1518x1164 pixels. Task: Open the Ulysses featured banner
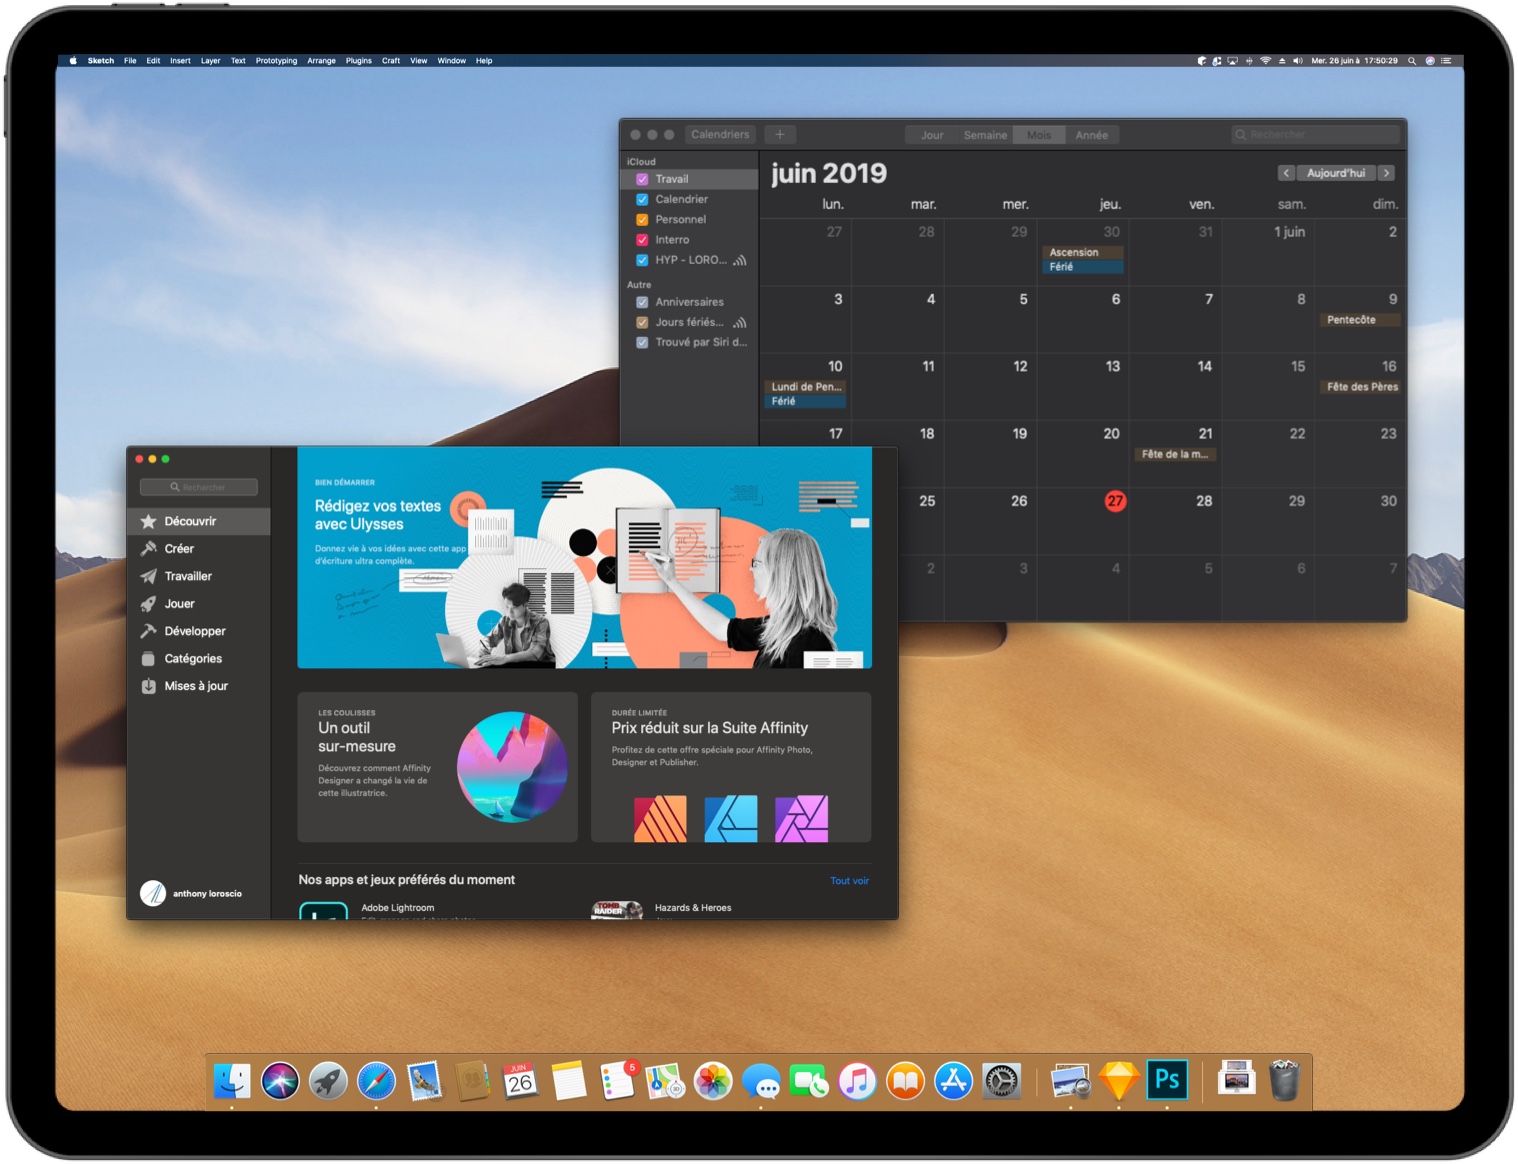click(x=584, y=557)
